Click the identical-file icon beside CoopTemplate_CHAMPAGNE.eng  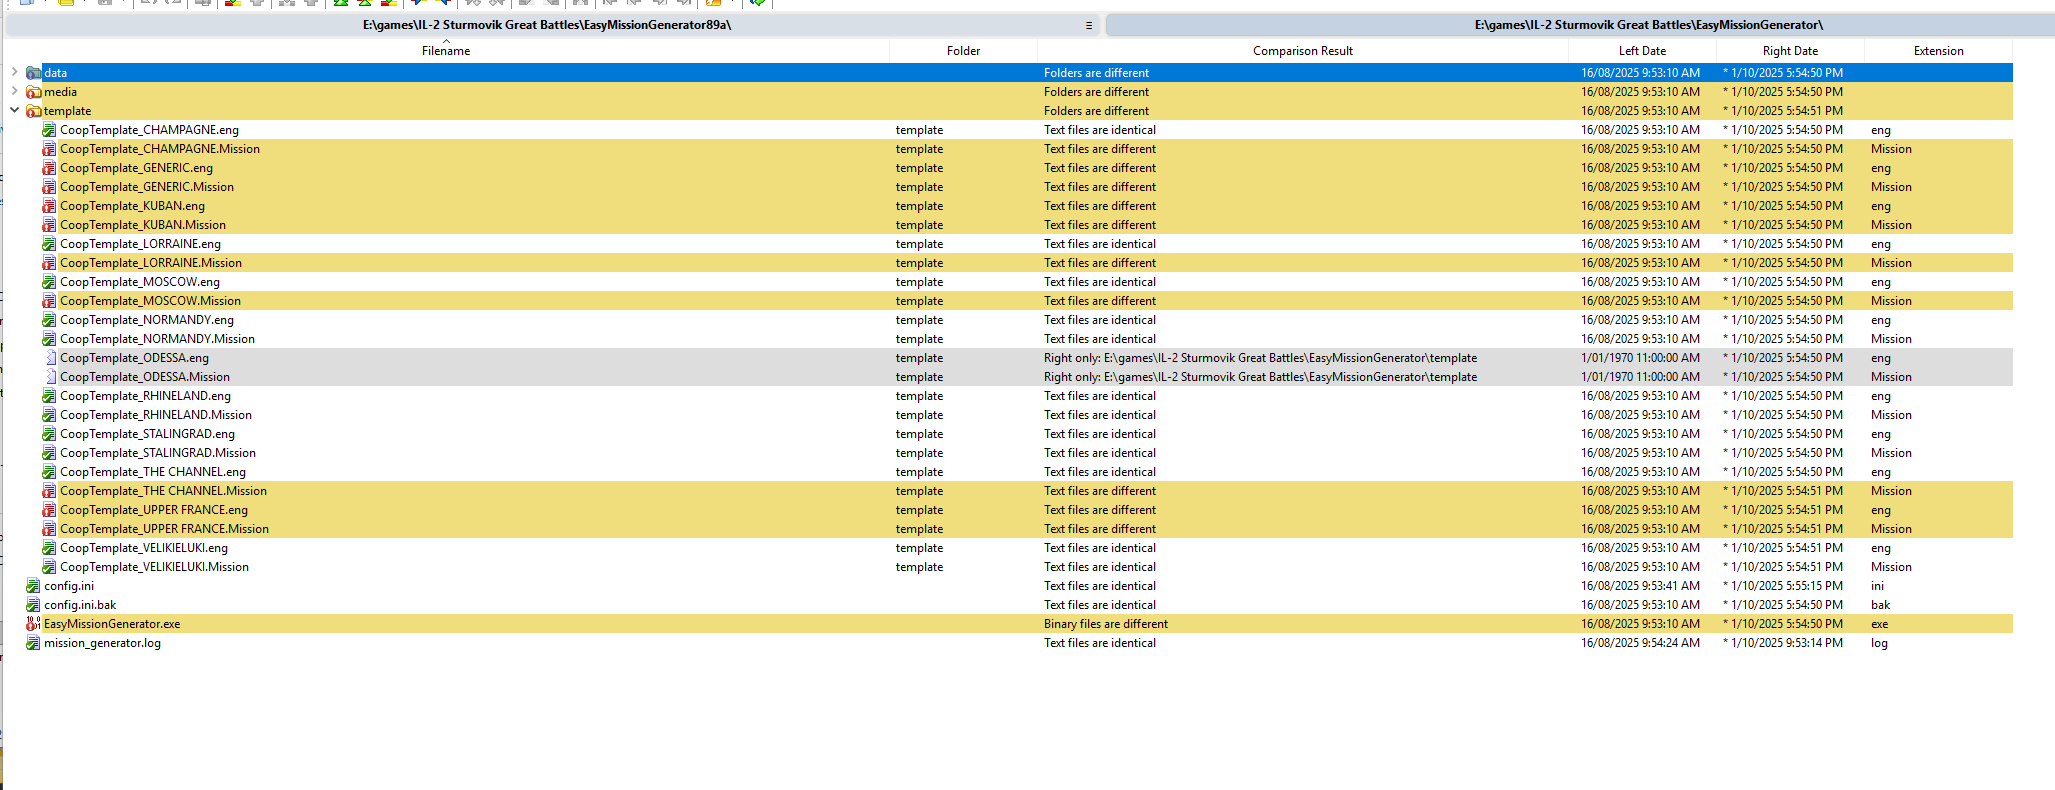(x=49, y=130)
